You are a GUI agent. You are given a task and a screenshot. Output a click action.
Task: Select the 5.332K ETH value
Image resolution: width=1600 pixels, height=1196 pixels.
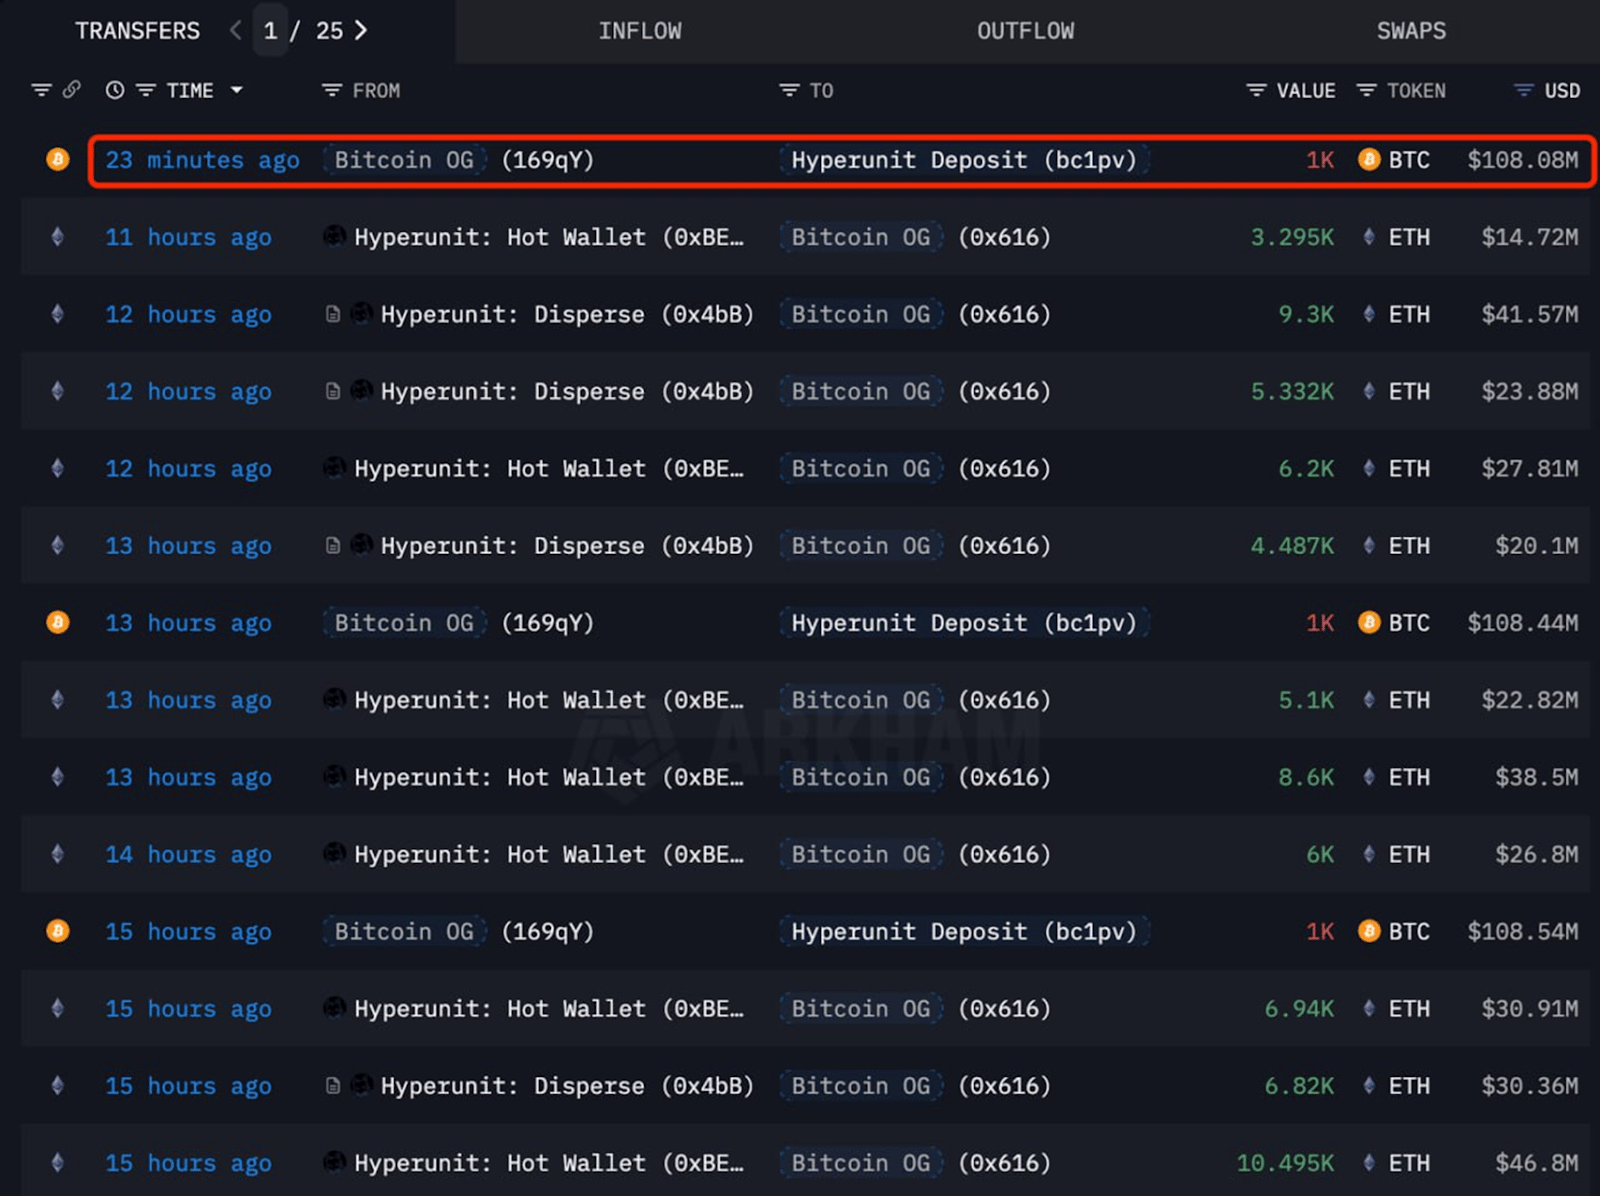(x=1292, y=391)
